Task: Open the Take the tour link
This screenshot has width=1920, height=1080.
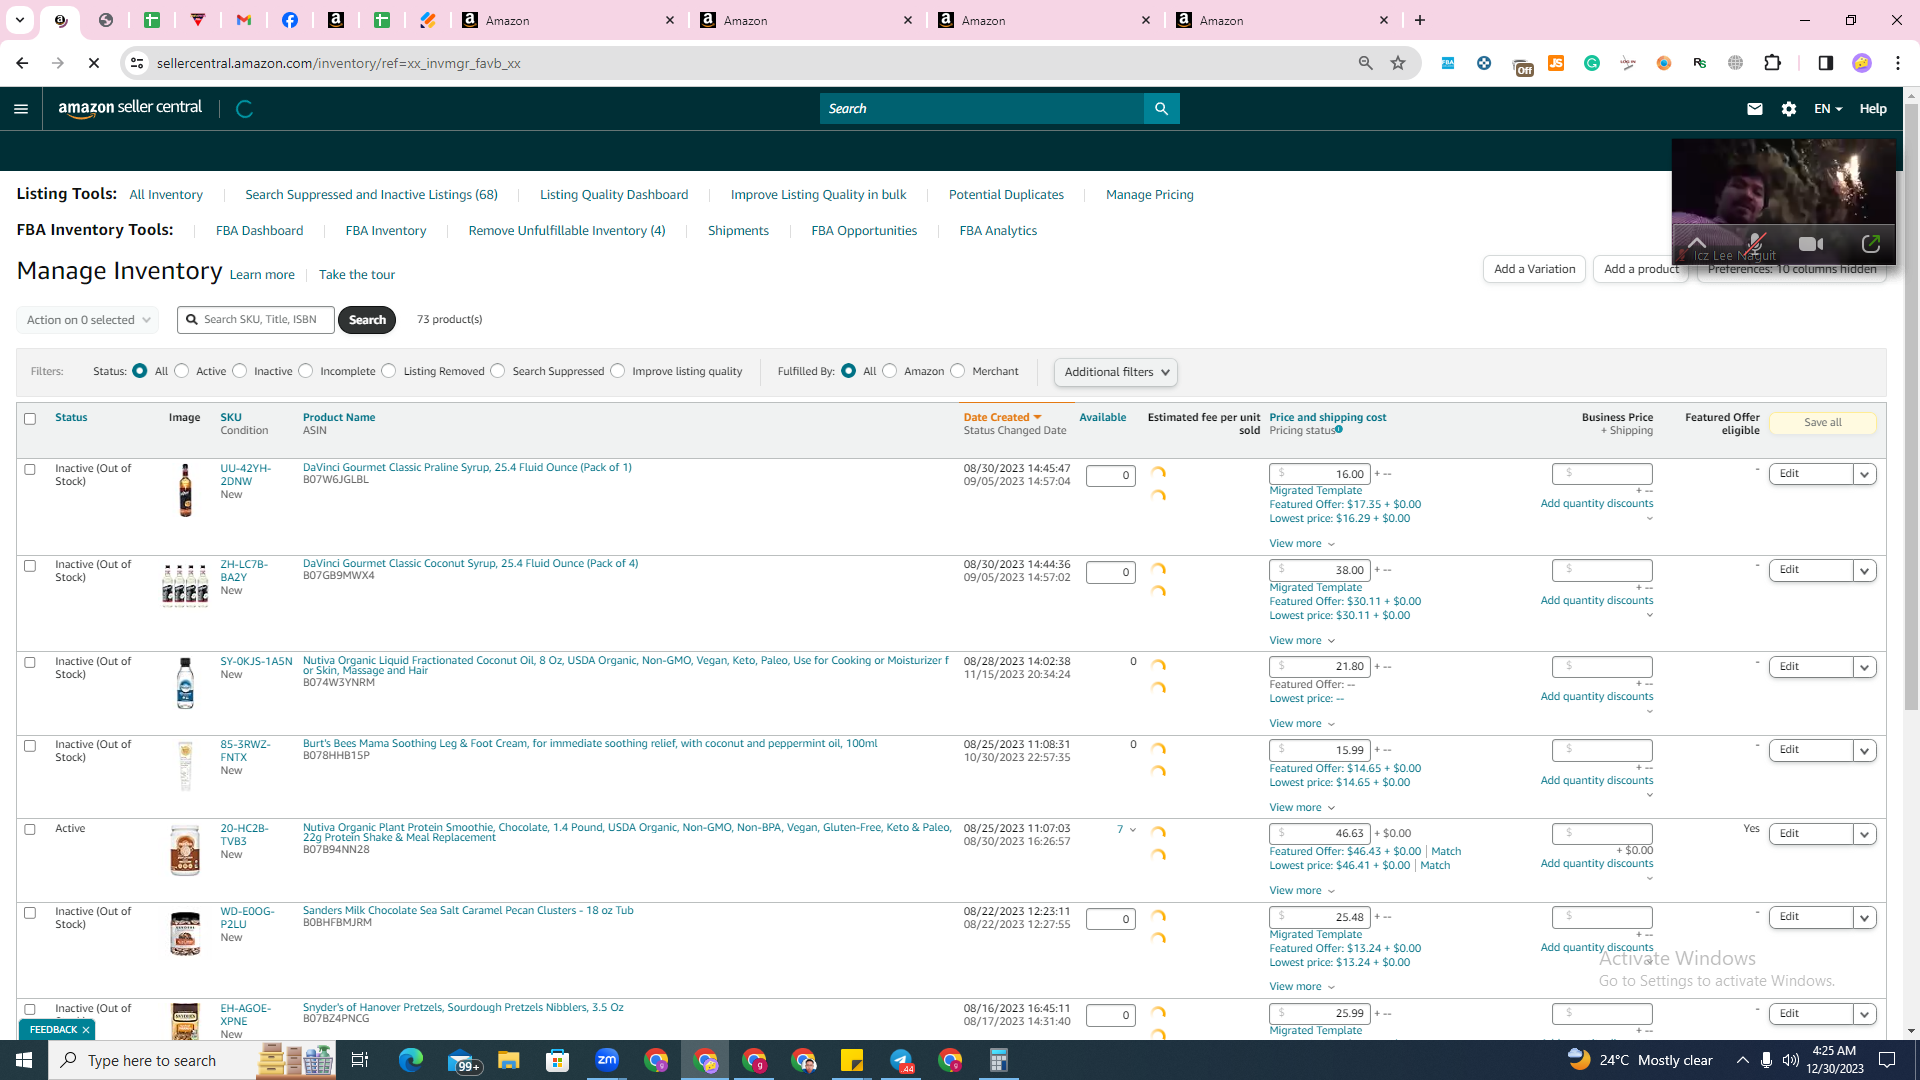Action: click(357, 275)
